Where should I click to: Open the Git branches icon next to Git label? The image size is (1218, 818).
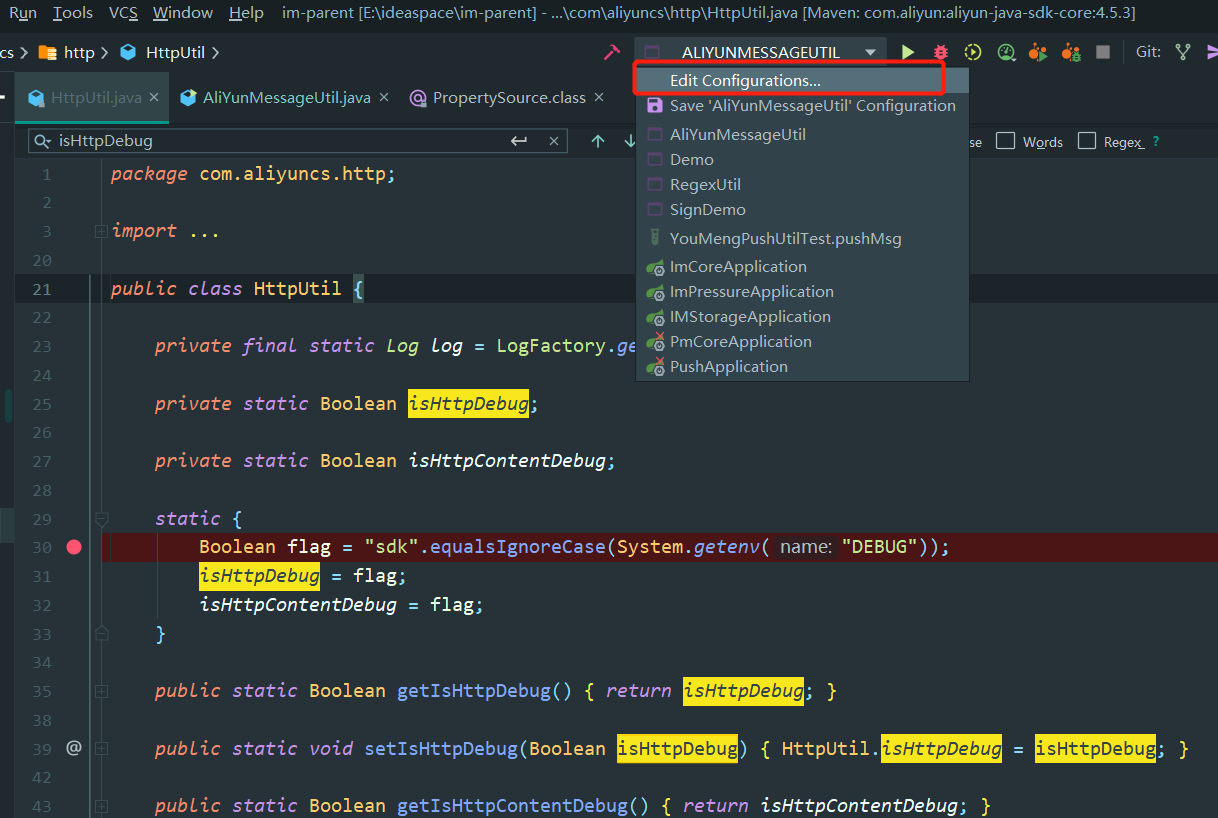click(x=1183, y=51)
